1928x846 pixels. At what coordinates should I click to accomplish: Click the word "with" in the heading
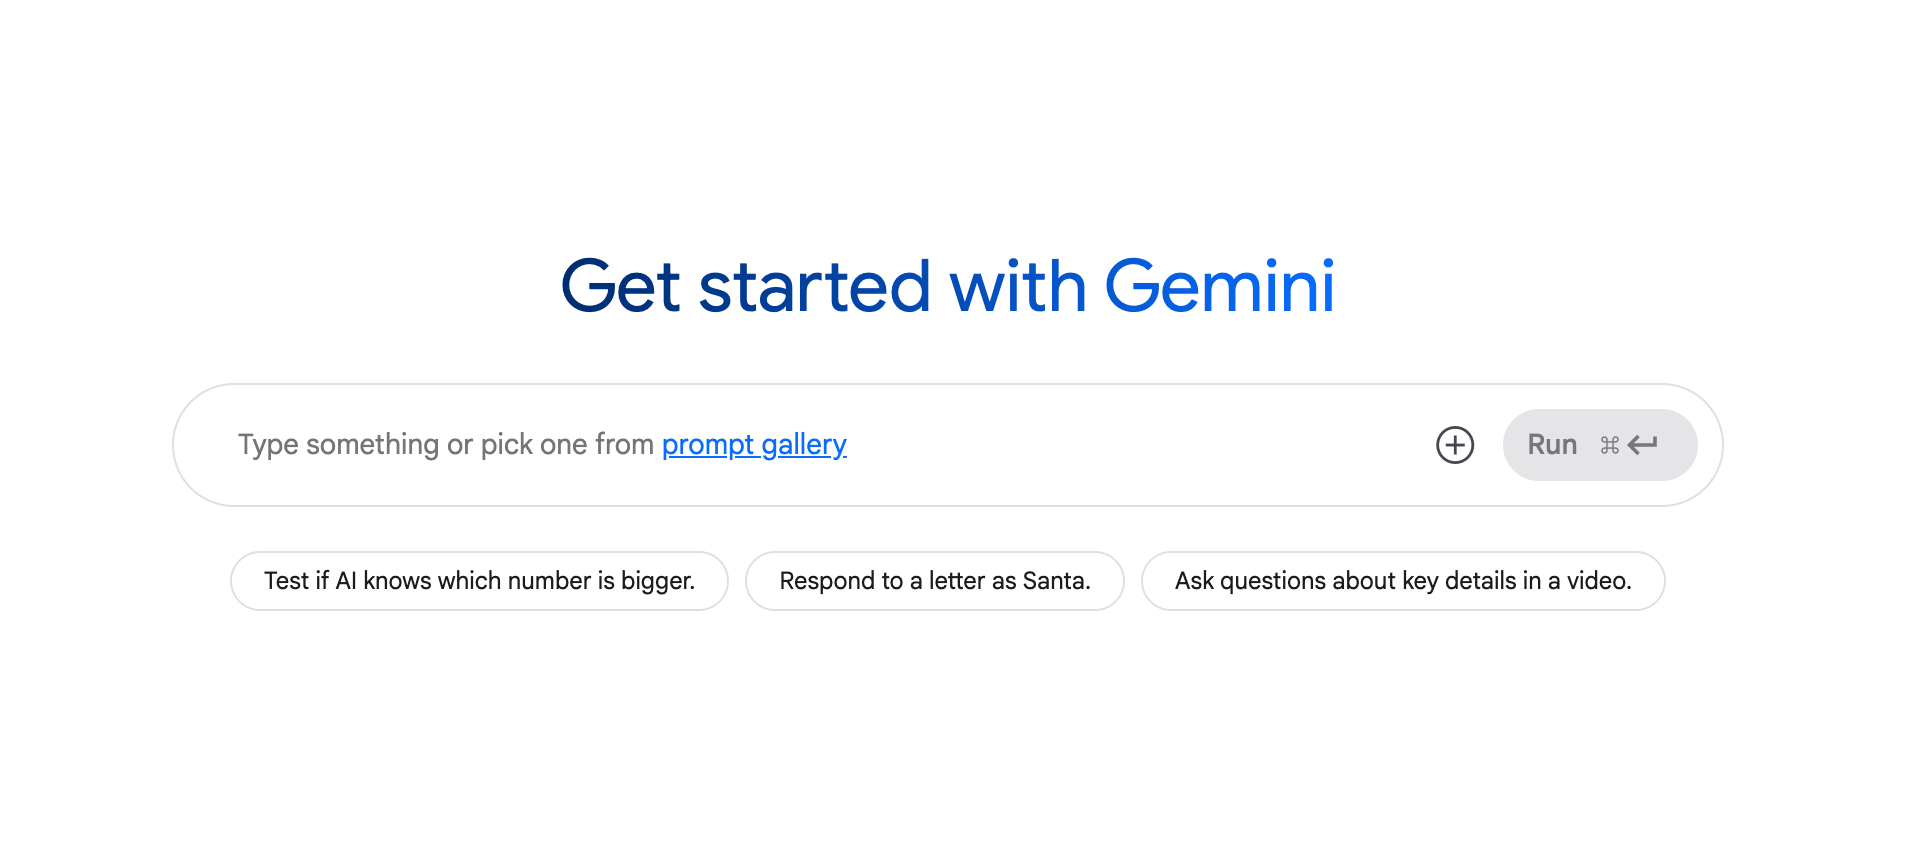tap(1017, 287)
